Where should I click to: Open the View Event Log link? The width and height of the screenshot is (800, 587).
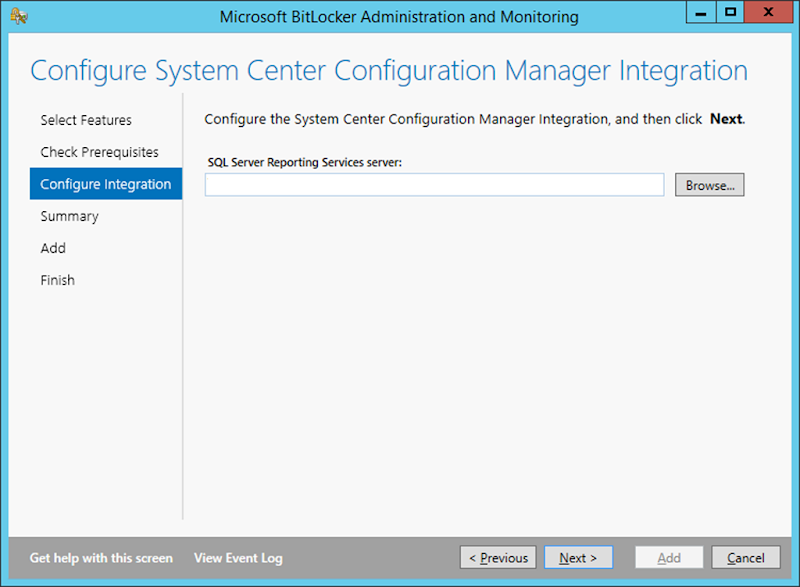pyautogui.click(x=238, y=558)
